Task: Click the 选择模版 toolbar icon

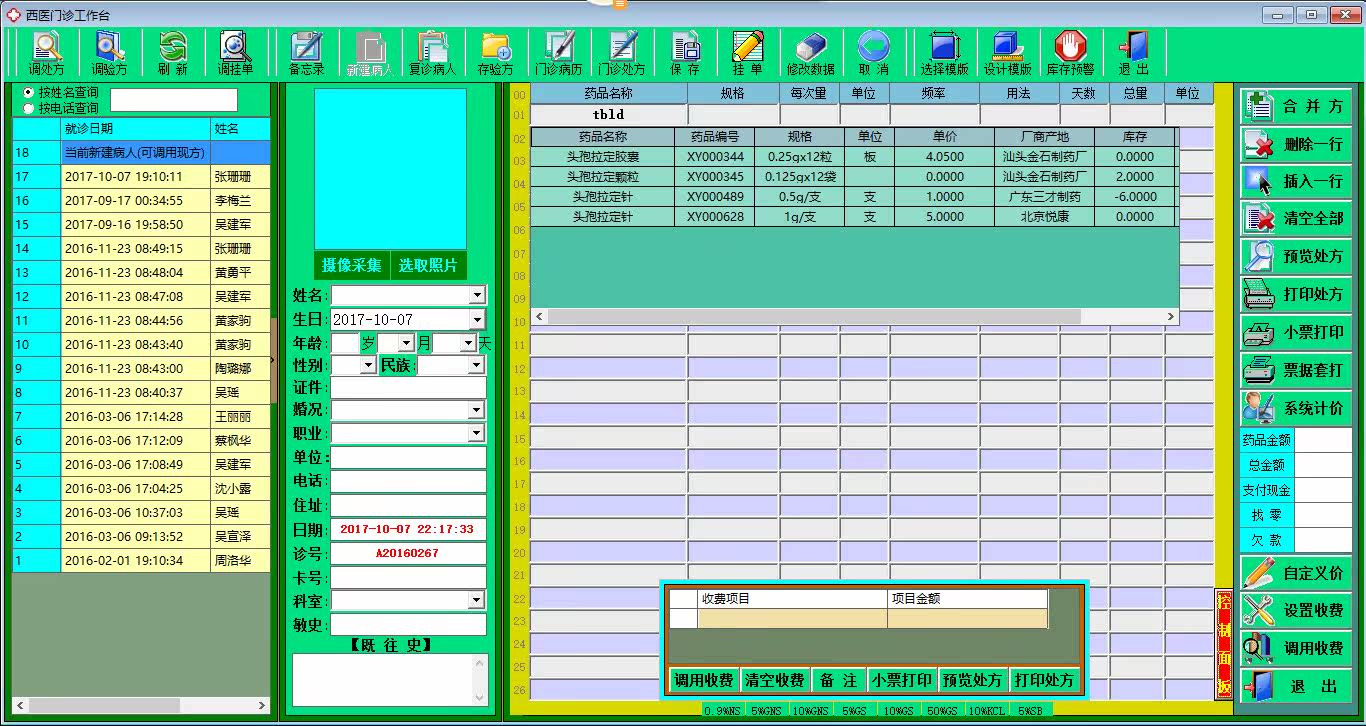Action: (944, 53)
